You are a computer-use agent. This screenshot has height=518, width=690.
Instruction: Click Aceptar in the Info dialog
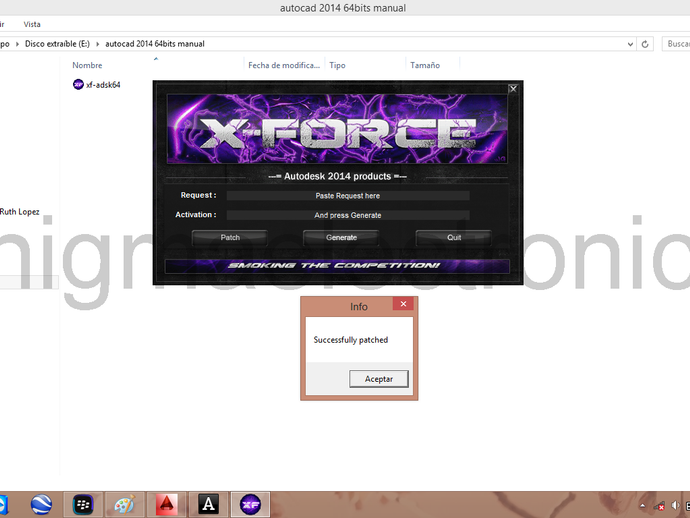pyautogui.click(x=378, y=379)
